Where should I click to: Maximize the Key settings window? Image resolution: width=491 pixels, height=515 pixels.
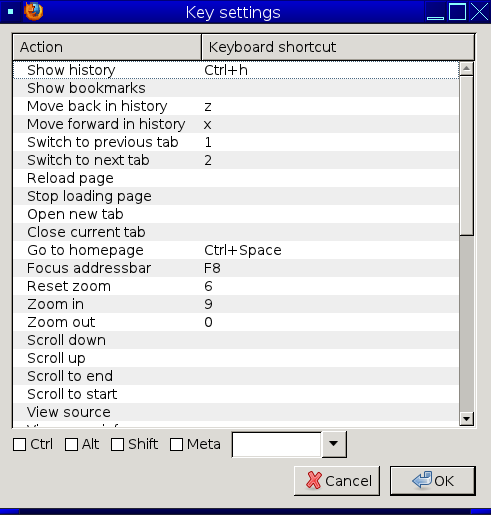click(x=457, y=12)
